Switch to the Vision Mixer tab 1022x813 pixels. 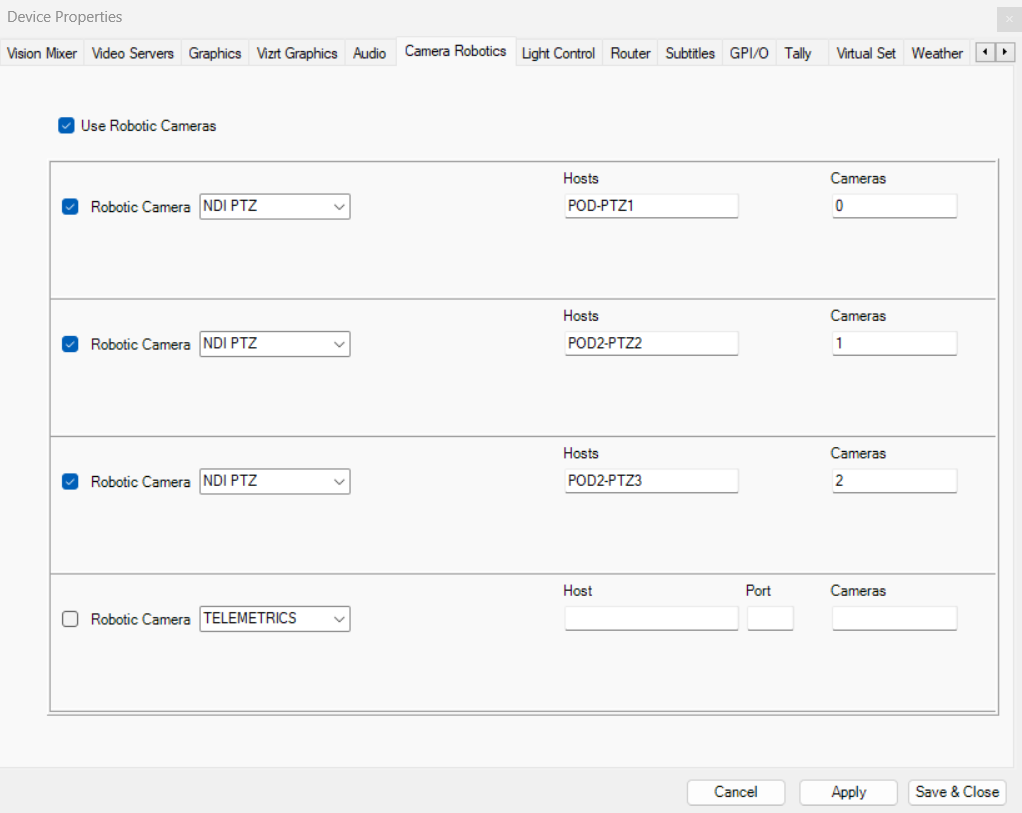[42, 54]
